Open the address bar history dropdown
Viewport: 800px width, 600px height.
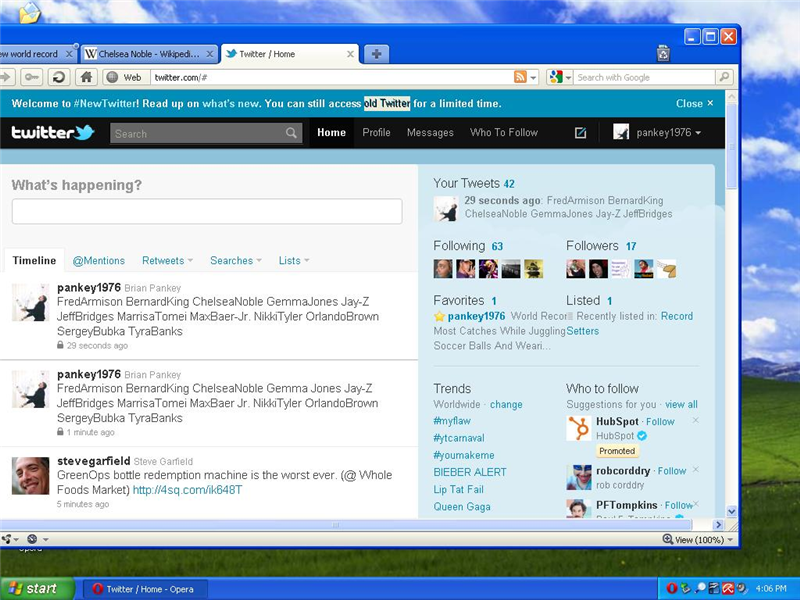coord(533,78)
